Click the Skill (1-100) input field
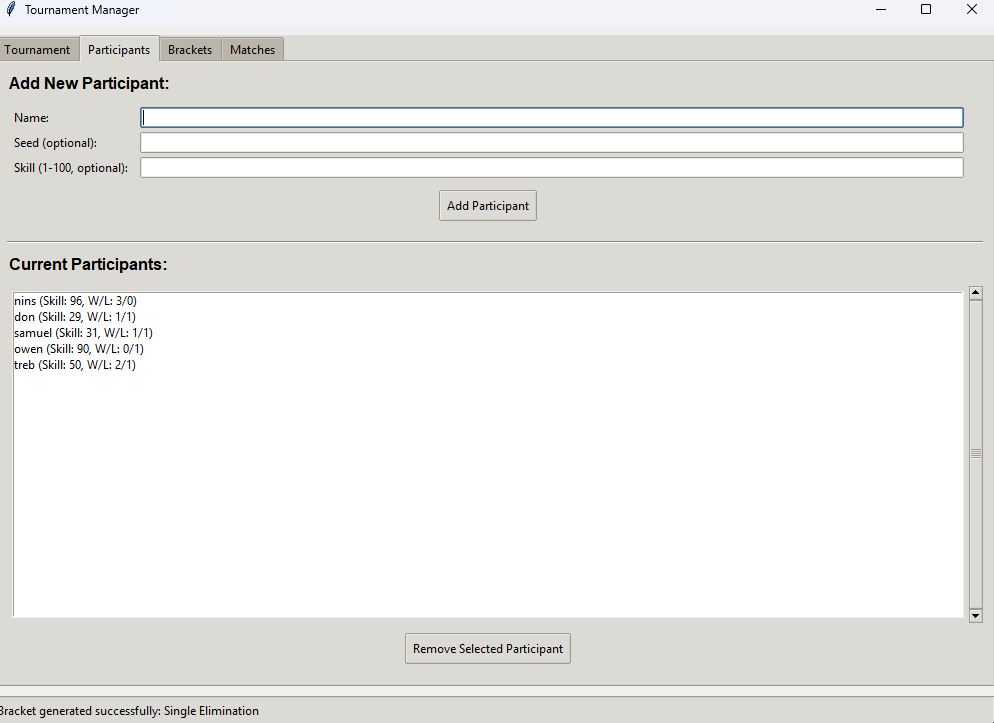 click(550, 167)
